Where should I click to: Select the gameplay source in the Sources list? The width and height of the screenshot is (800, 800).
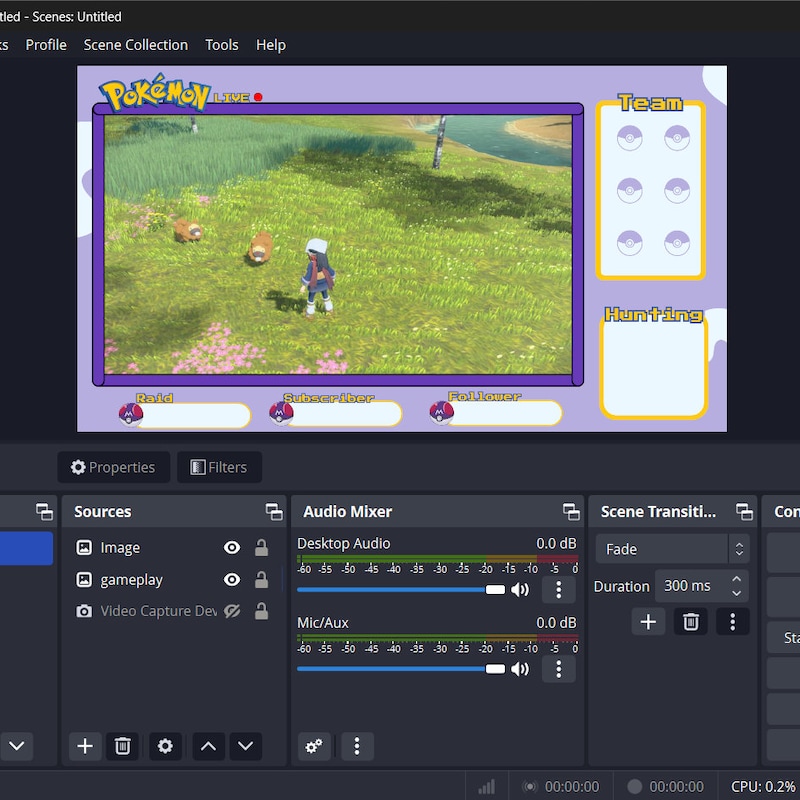[134, 579]
